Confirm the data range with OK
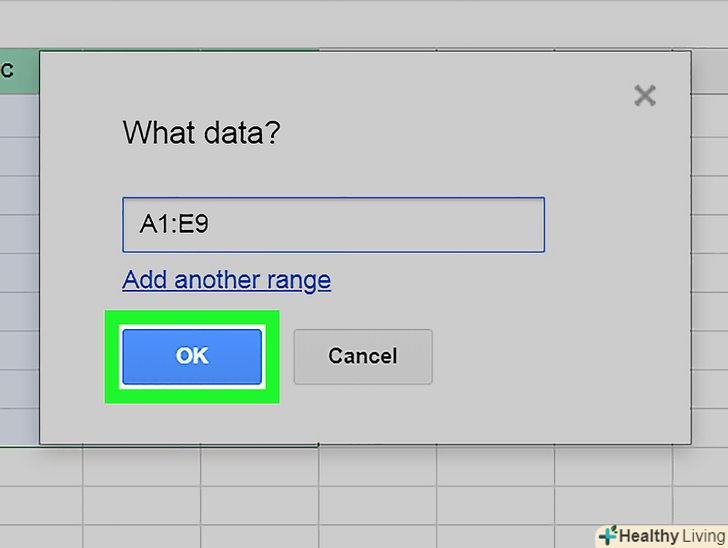The width and height of the screenshot is (728, 548). 192,356
